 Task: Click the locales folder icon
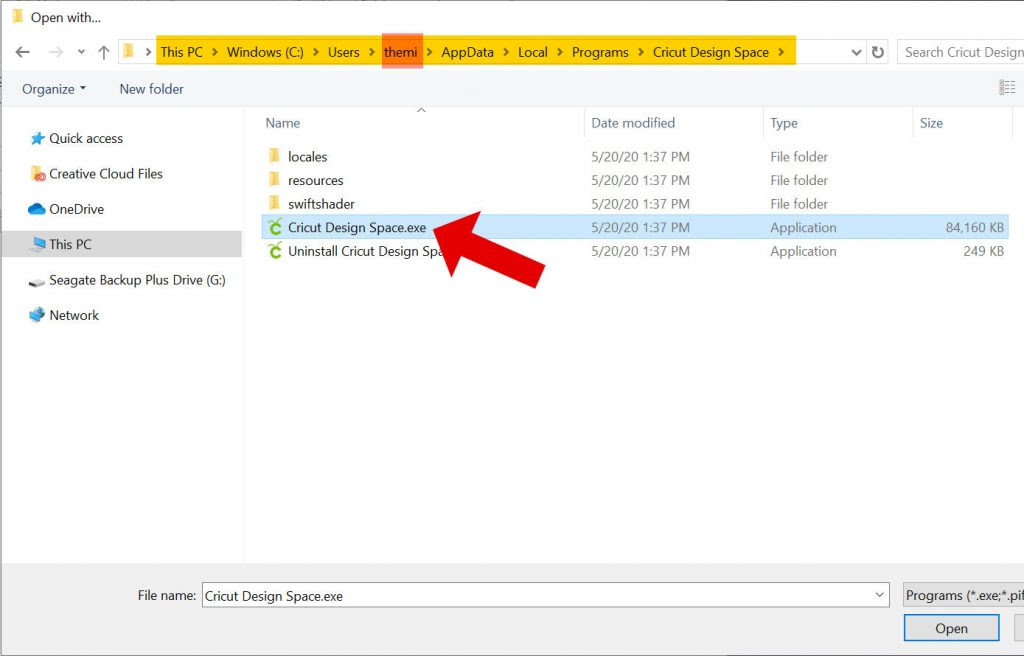click(x=274, y=156)
